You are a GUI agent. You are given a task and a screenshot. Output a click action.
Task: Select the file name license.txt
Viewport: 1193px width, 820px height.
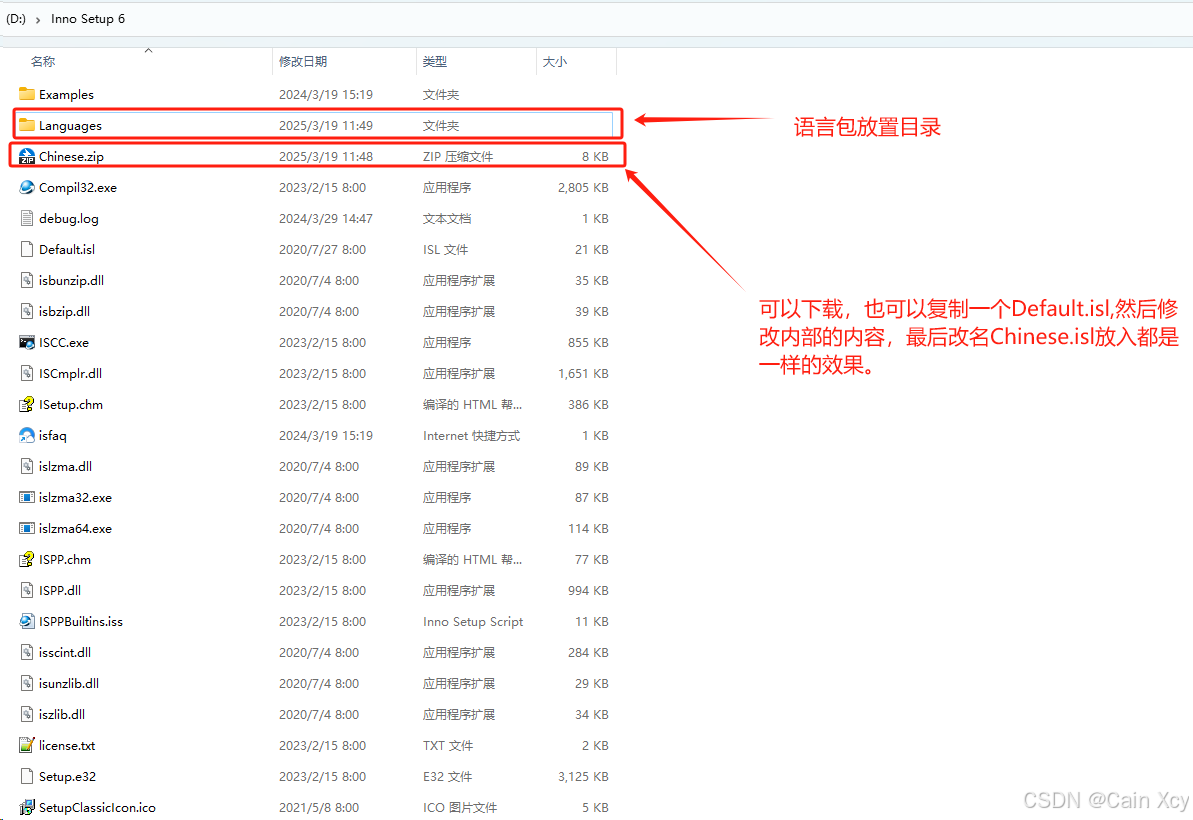pyautogui.click(x=67, y=745)
